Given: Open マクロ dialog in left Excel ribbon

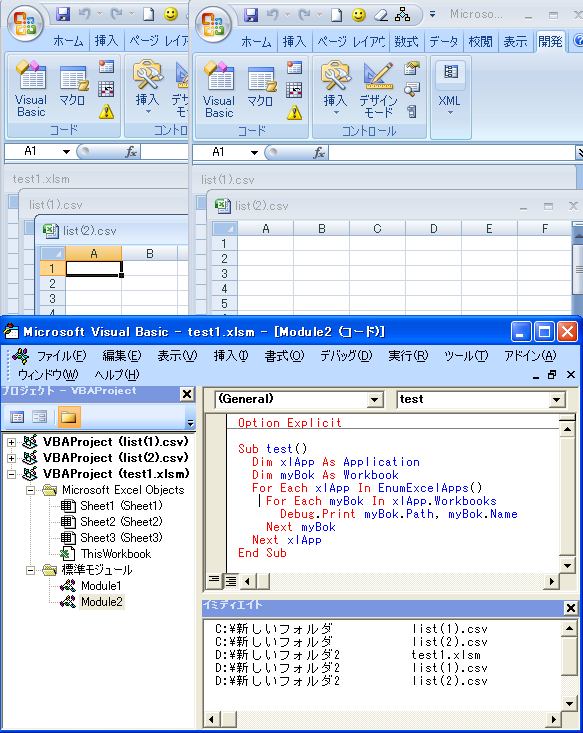Looking at the screenshot, I should (x=72, y=88).
